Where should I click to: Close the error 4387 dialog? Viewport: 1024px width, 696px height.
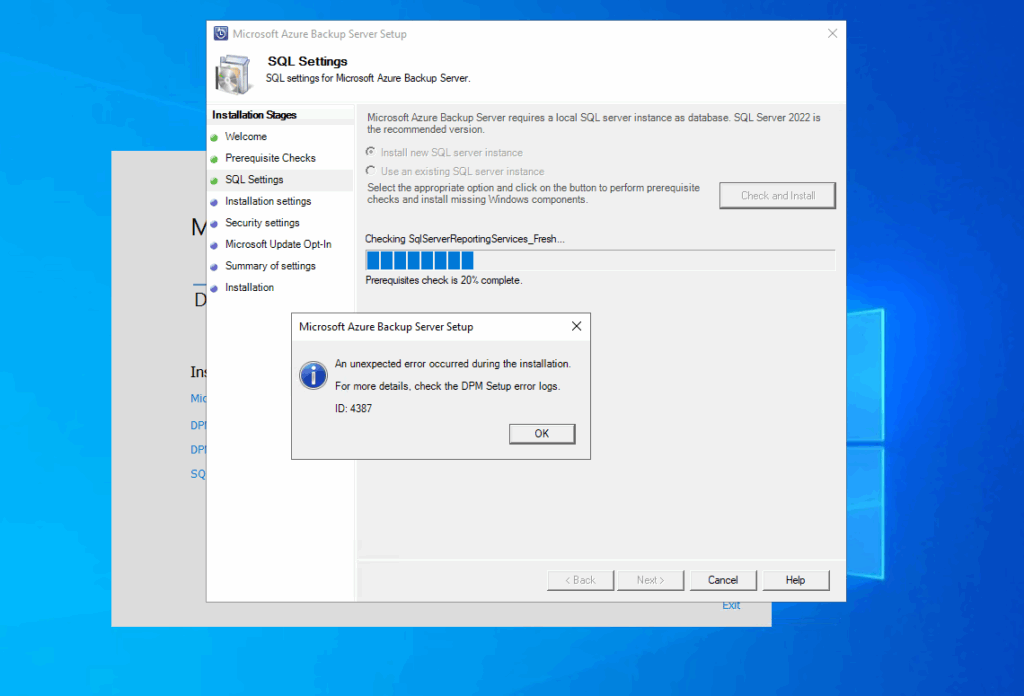coord(576,326)
